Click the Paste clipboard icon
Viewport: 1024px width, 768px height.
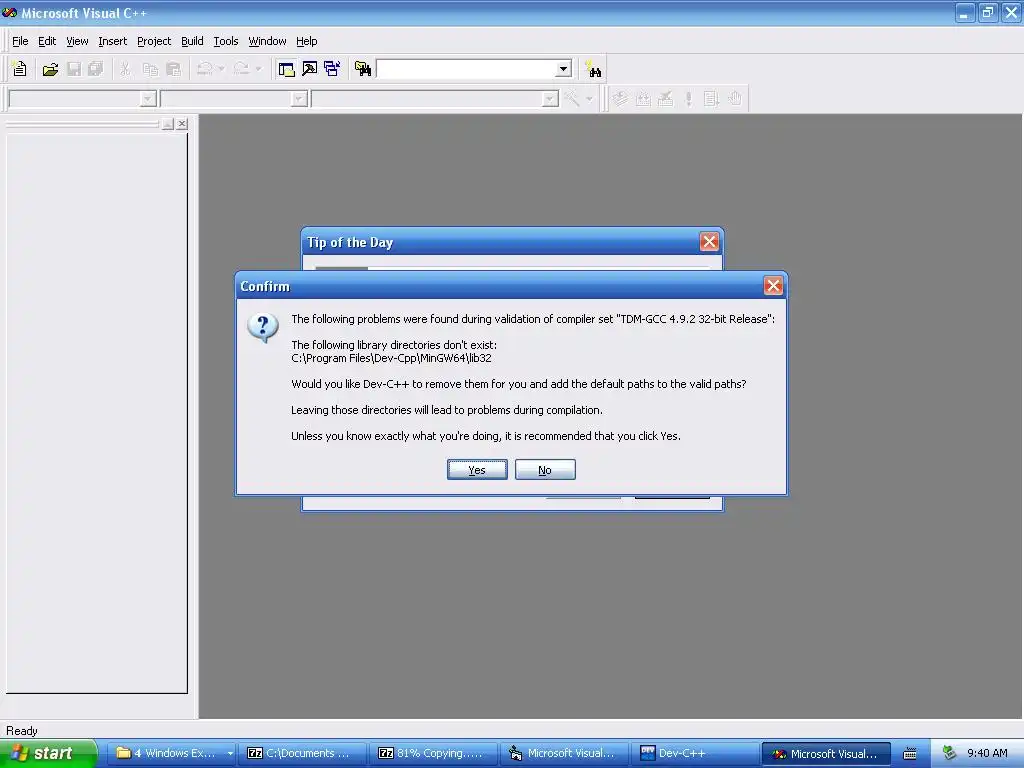pos(173,69)
